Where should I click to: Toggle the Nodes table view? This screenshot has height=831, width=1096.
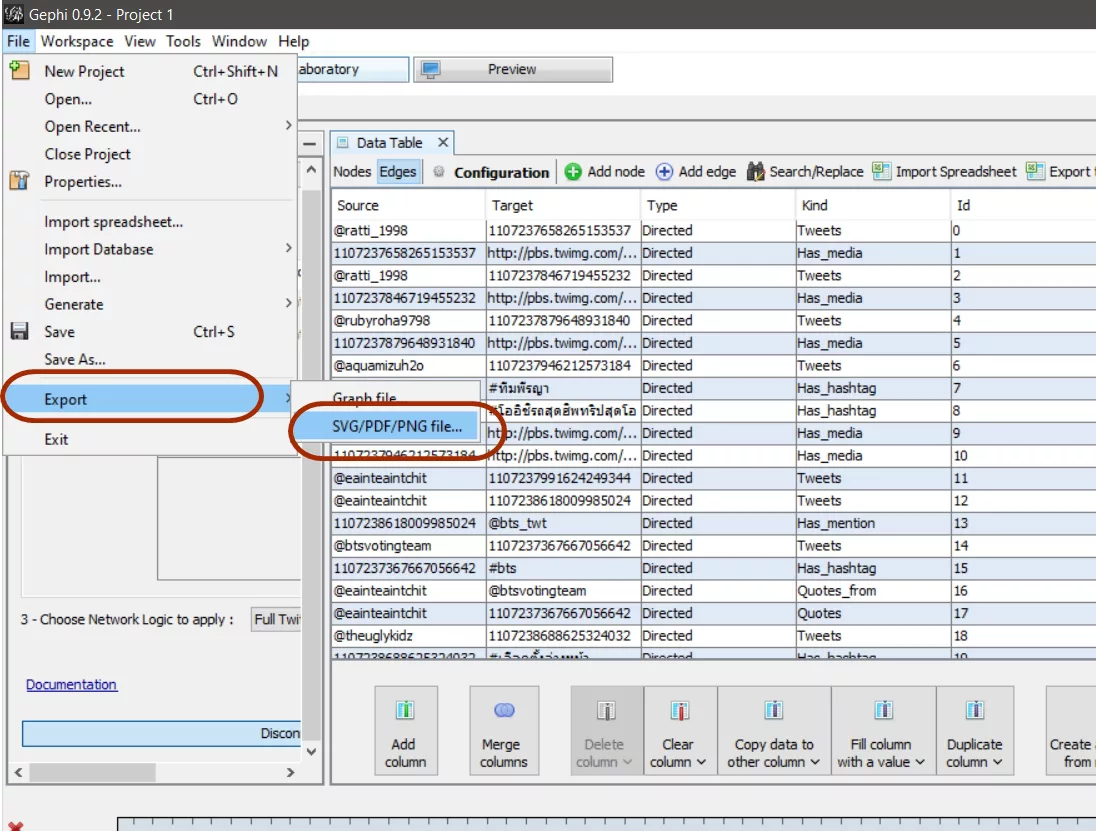point(352,172)
